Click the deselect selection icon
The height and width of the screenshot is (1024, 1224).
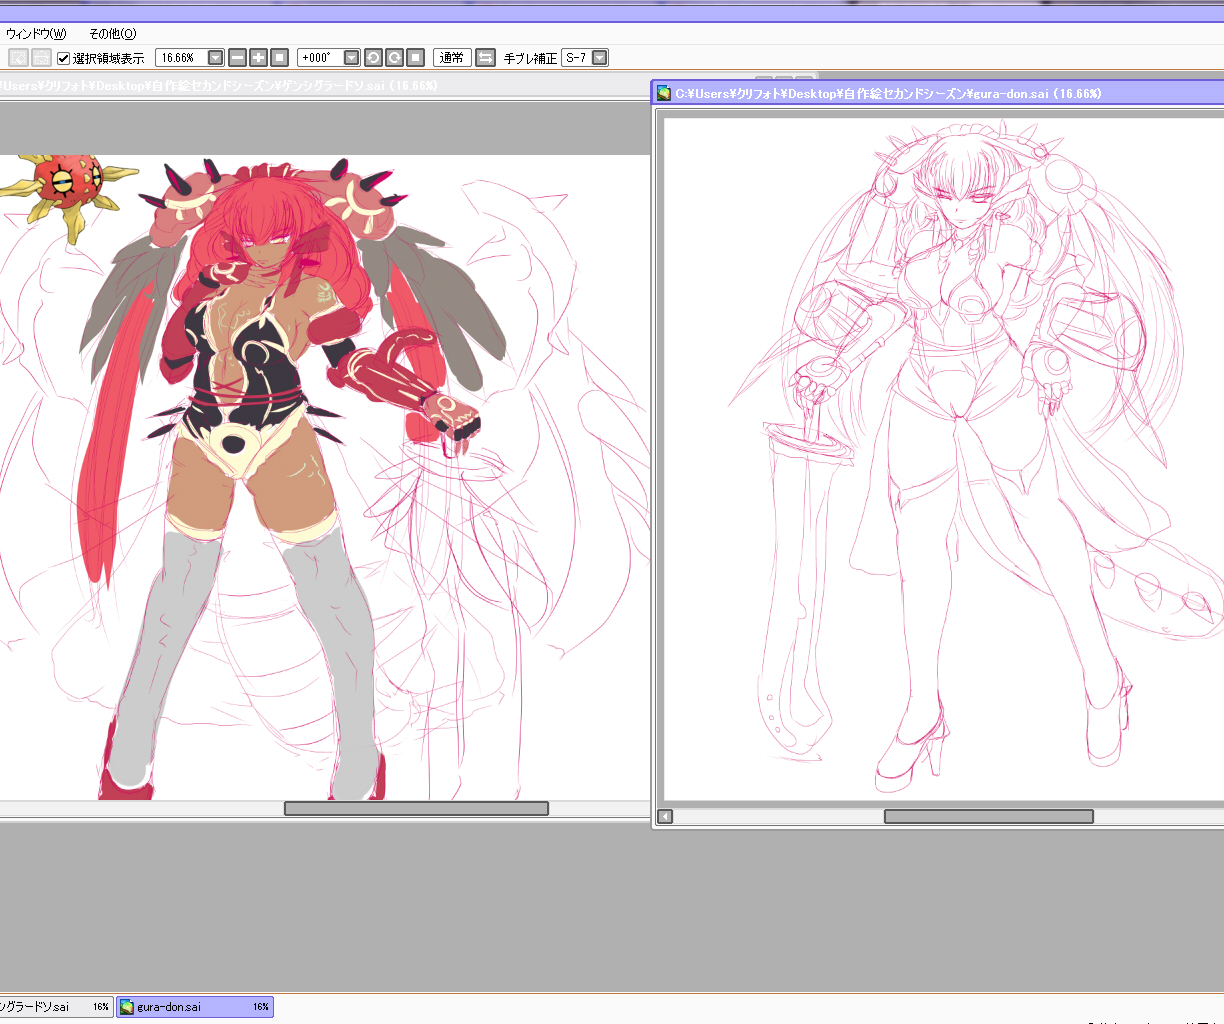coord(18,58)
